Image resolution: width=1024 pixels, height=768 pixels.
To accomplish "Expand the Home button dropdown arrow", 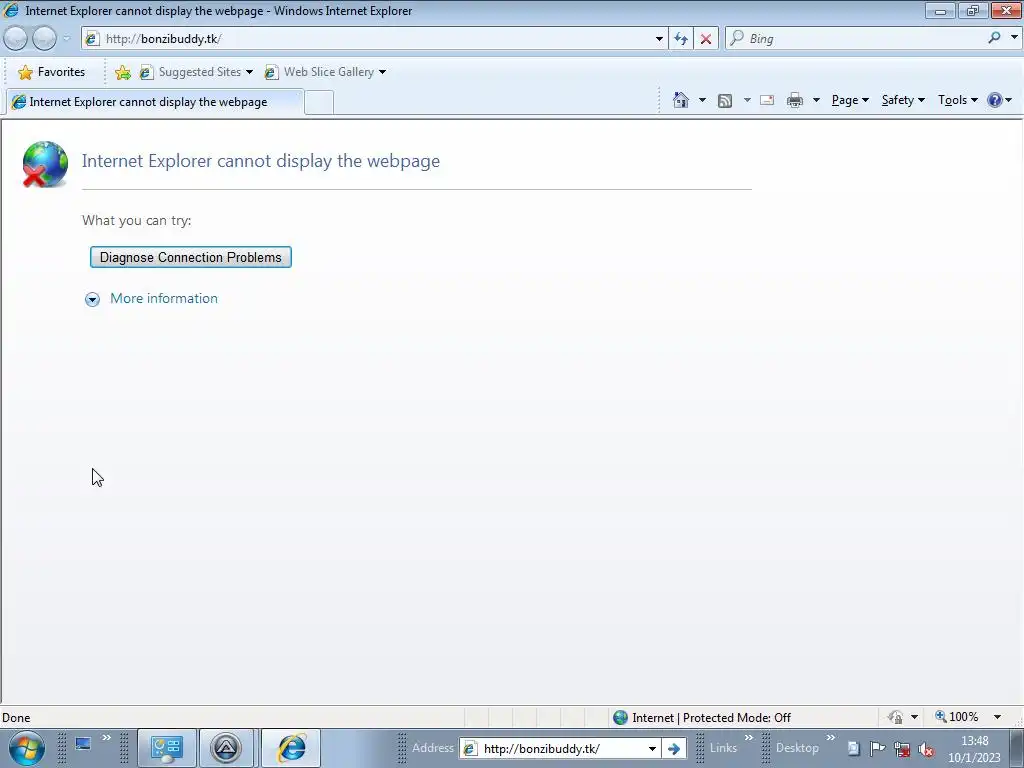I will coord(702,100).
